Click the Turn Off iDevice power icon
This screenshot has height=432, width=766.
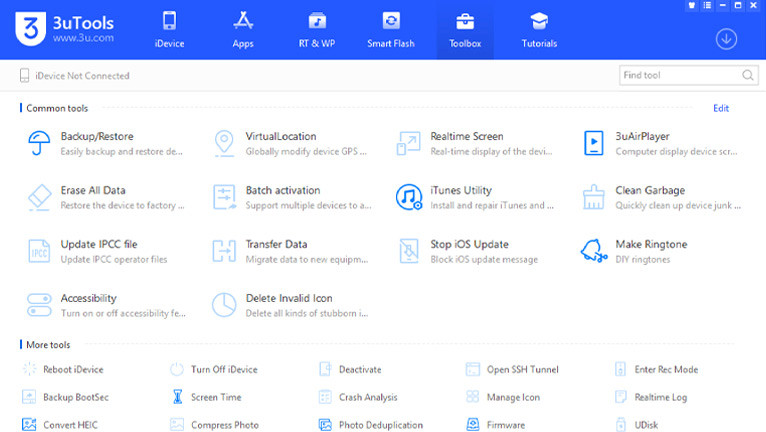177,369
